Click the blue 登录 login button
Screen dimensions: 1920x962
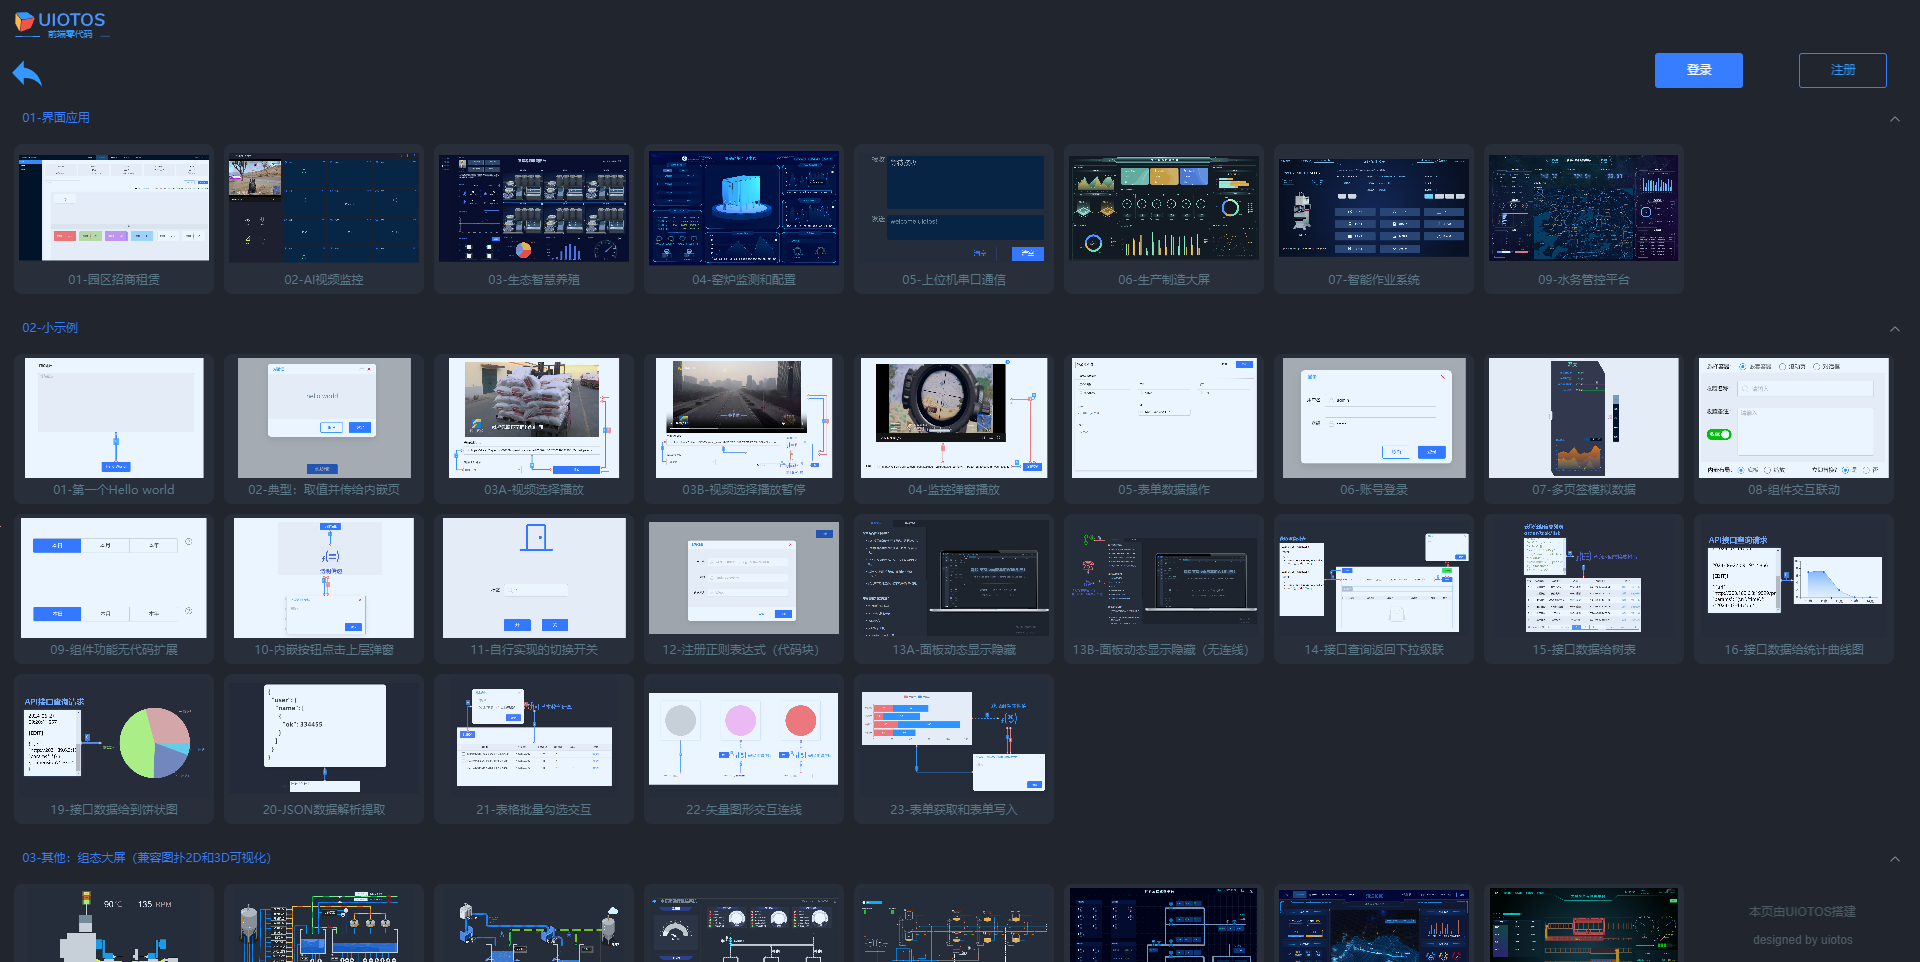point(1698,70)
